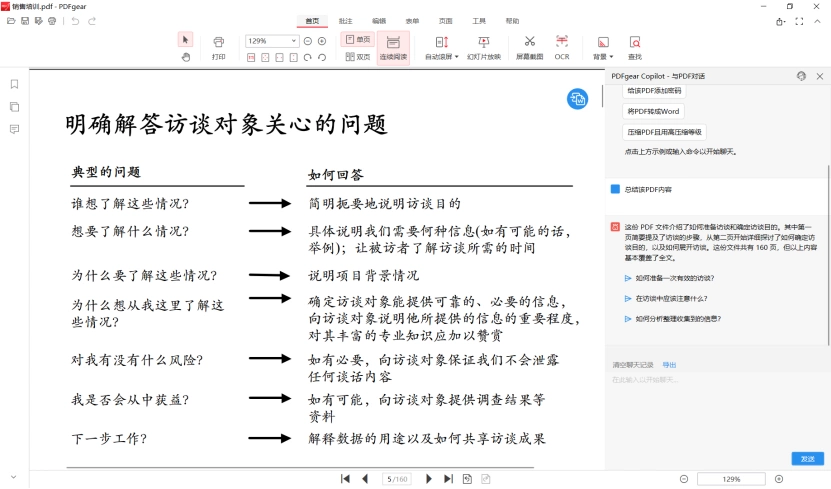Click the fit height icon

(294, 57)
